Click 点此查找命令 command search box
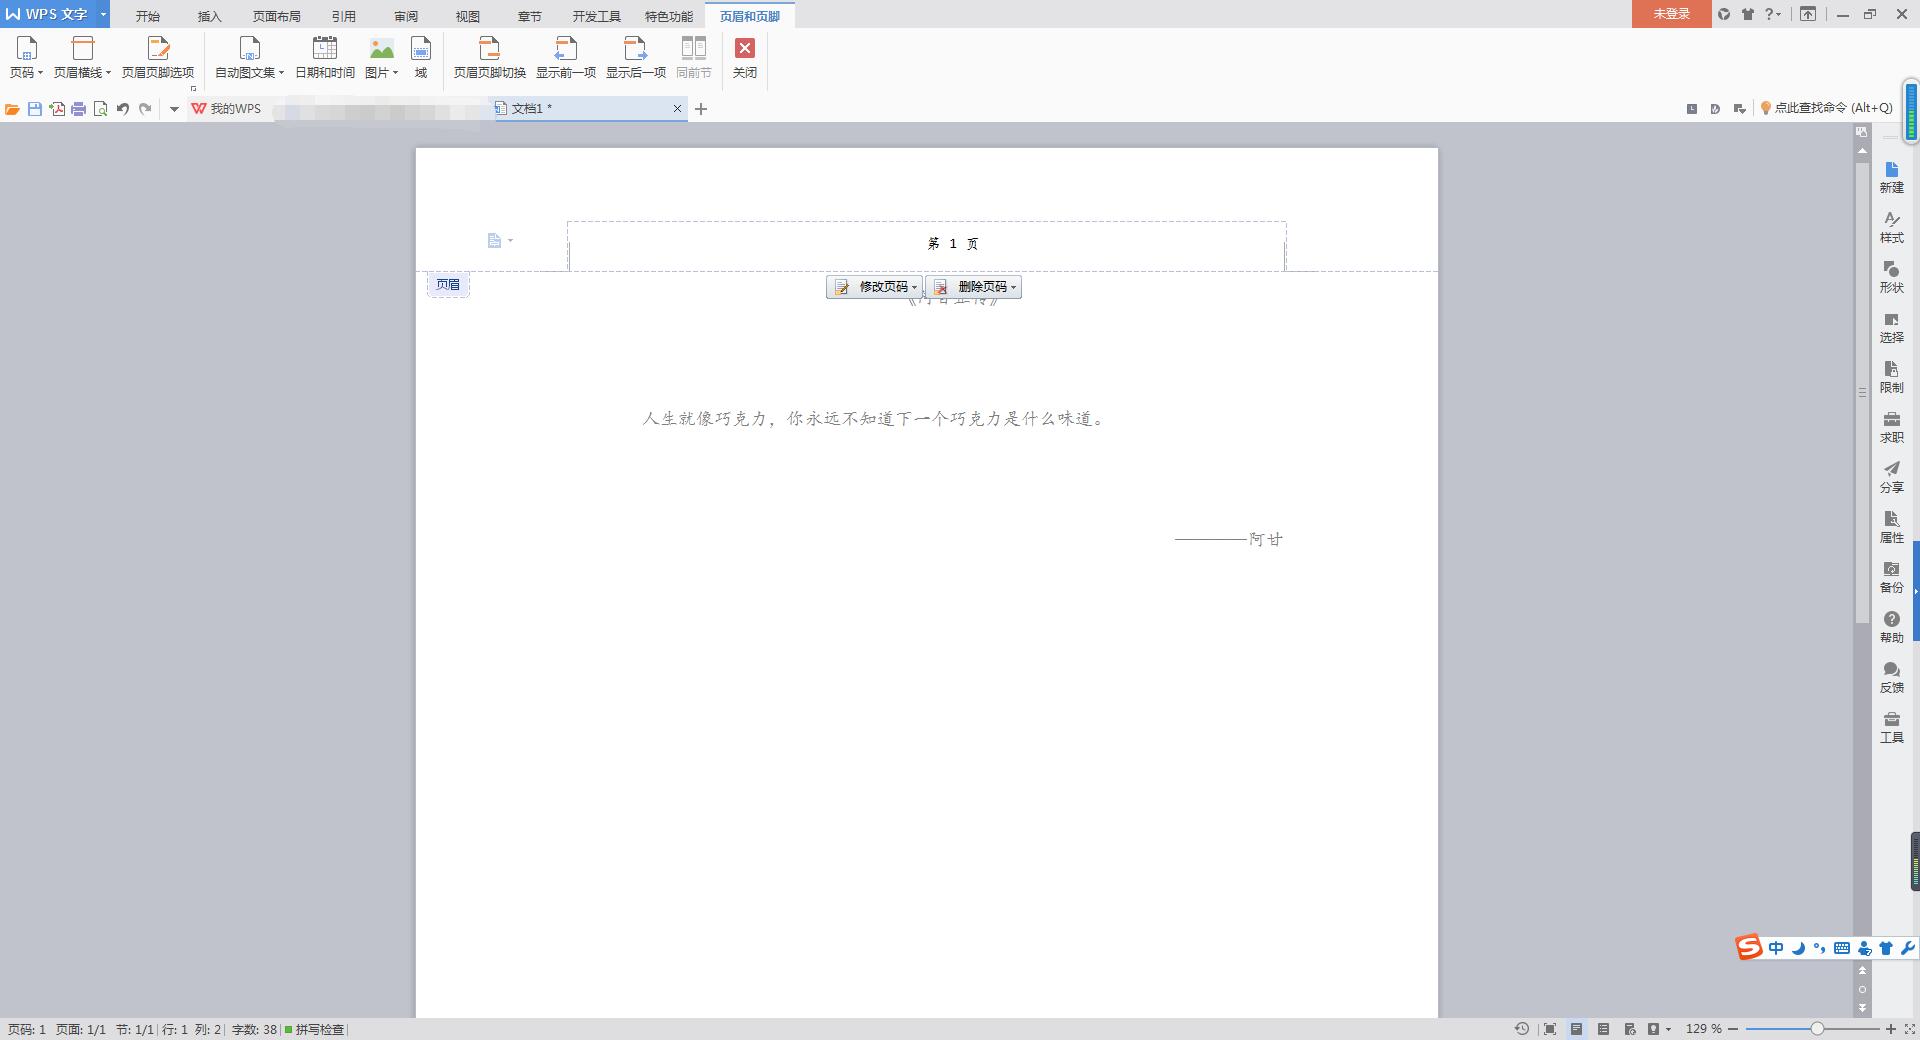Image resolution: width=1920 pixels, height=1040 pixels. (x=1827, y=108)
